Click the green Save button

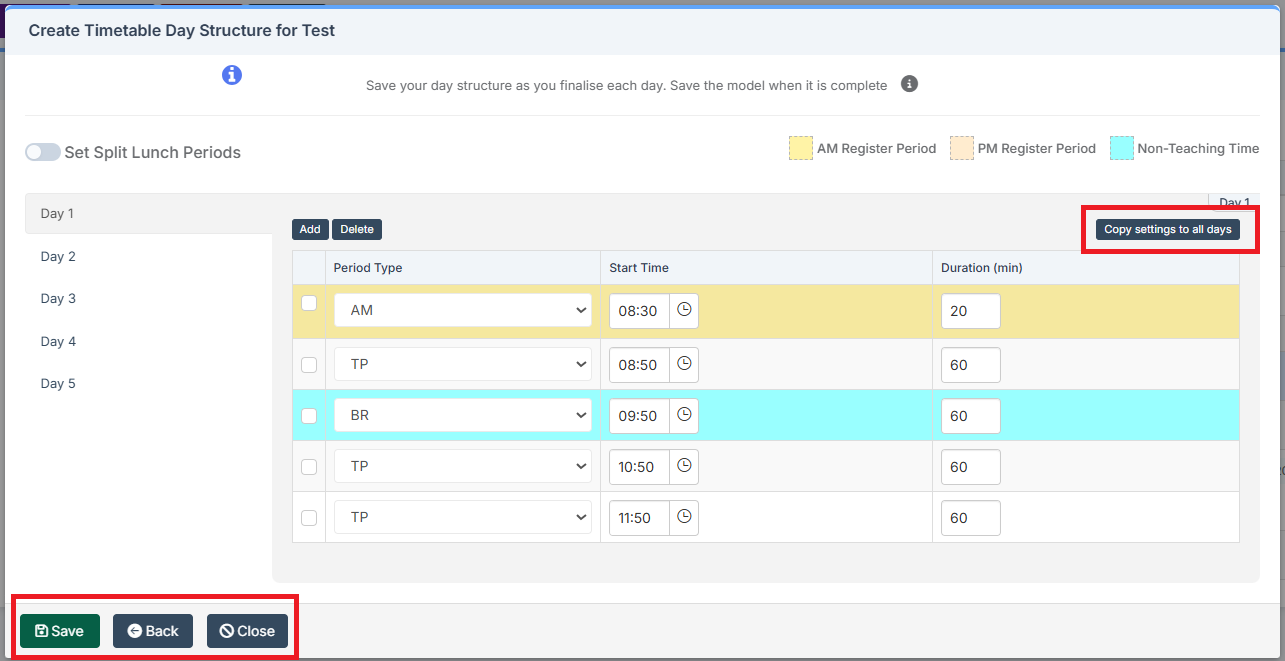60,631
